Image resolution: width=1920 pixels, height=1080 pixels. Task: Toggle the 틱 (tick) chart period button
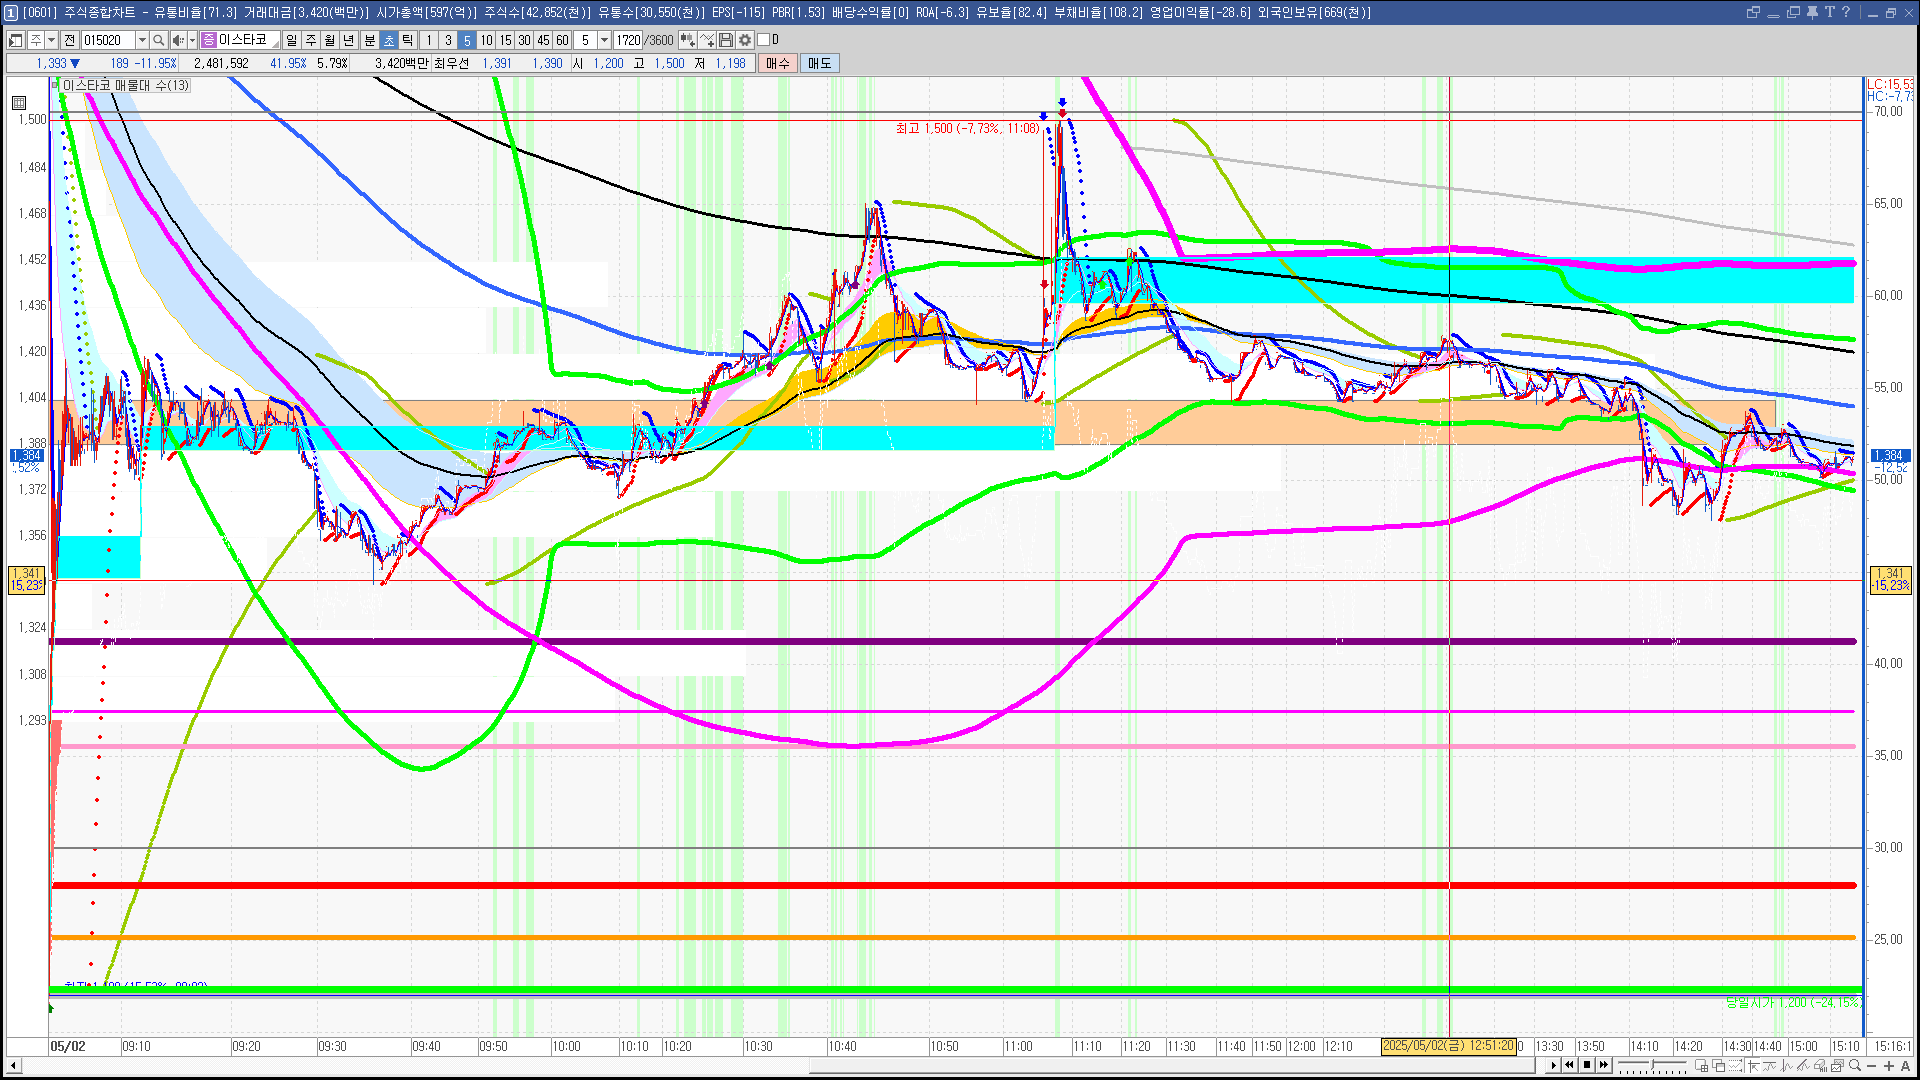click(x=408, y=40)
